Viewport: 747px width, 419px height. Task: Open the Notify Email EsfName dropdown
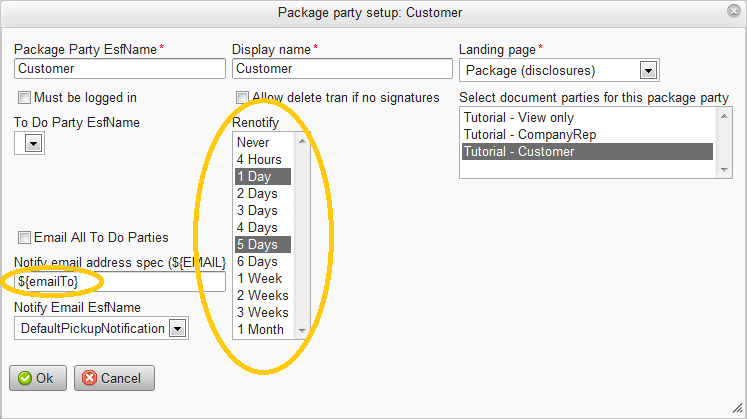pyautogui.click(x=177, y=328)
